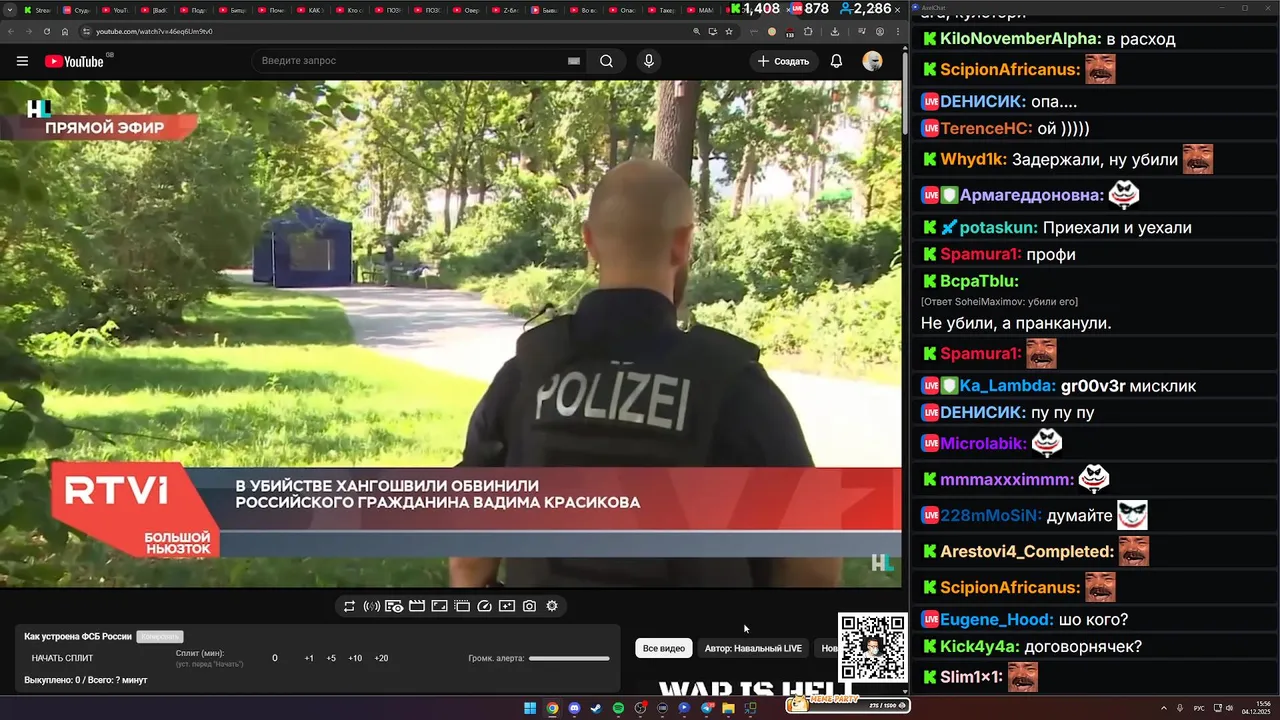Reload the page with the refresh icon
This screenshot has width=1280, height=720.
47,31
